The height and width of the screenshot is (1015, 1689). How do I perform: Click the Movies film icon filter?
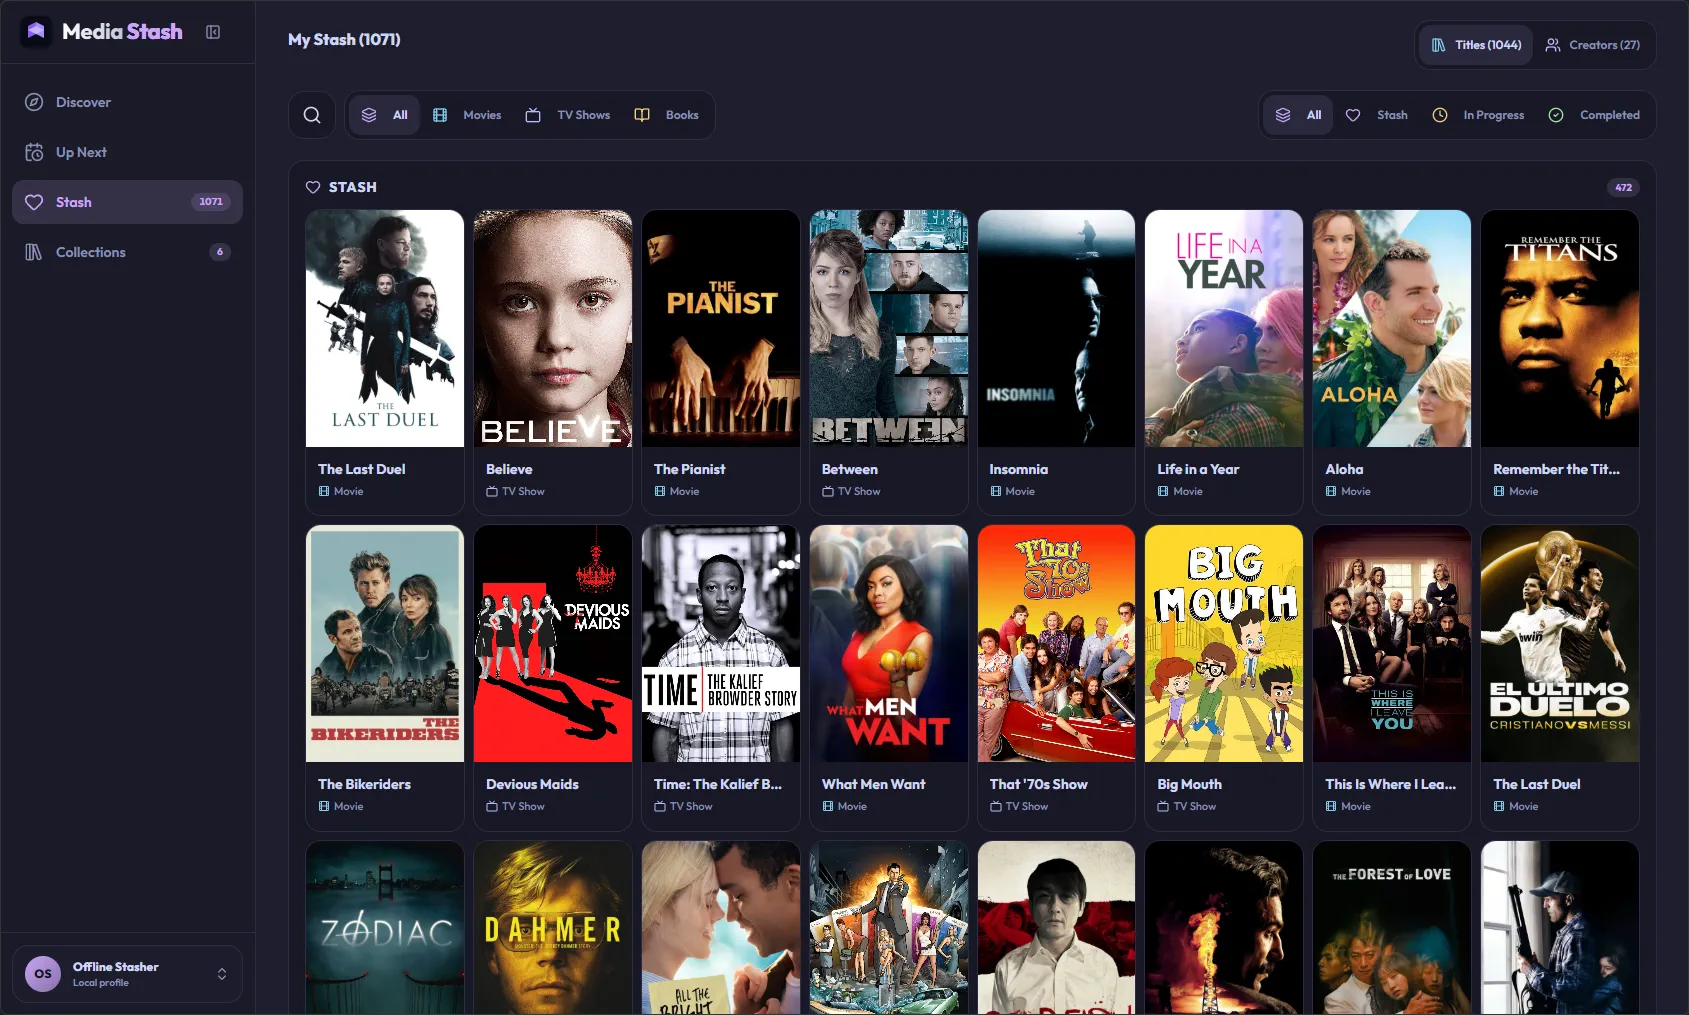pyautogui.click(x=440, y=115)
